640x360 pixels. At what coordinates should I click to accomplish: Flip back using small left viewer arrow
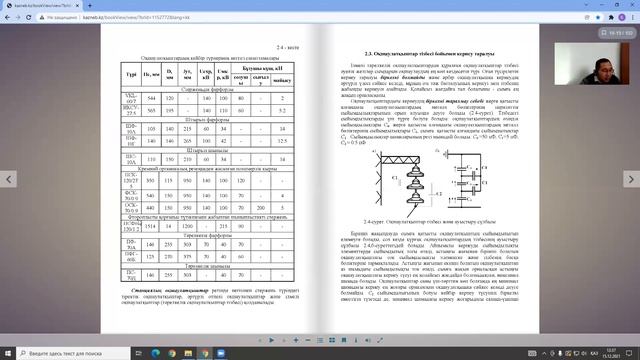pos(260,340)
